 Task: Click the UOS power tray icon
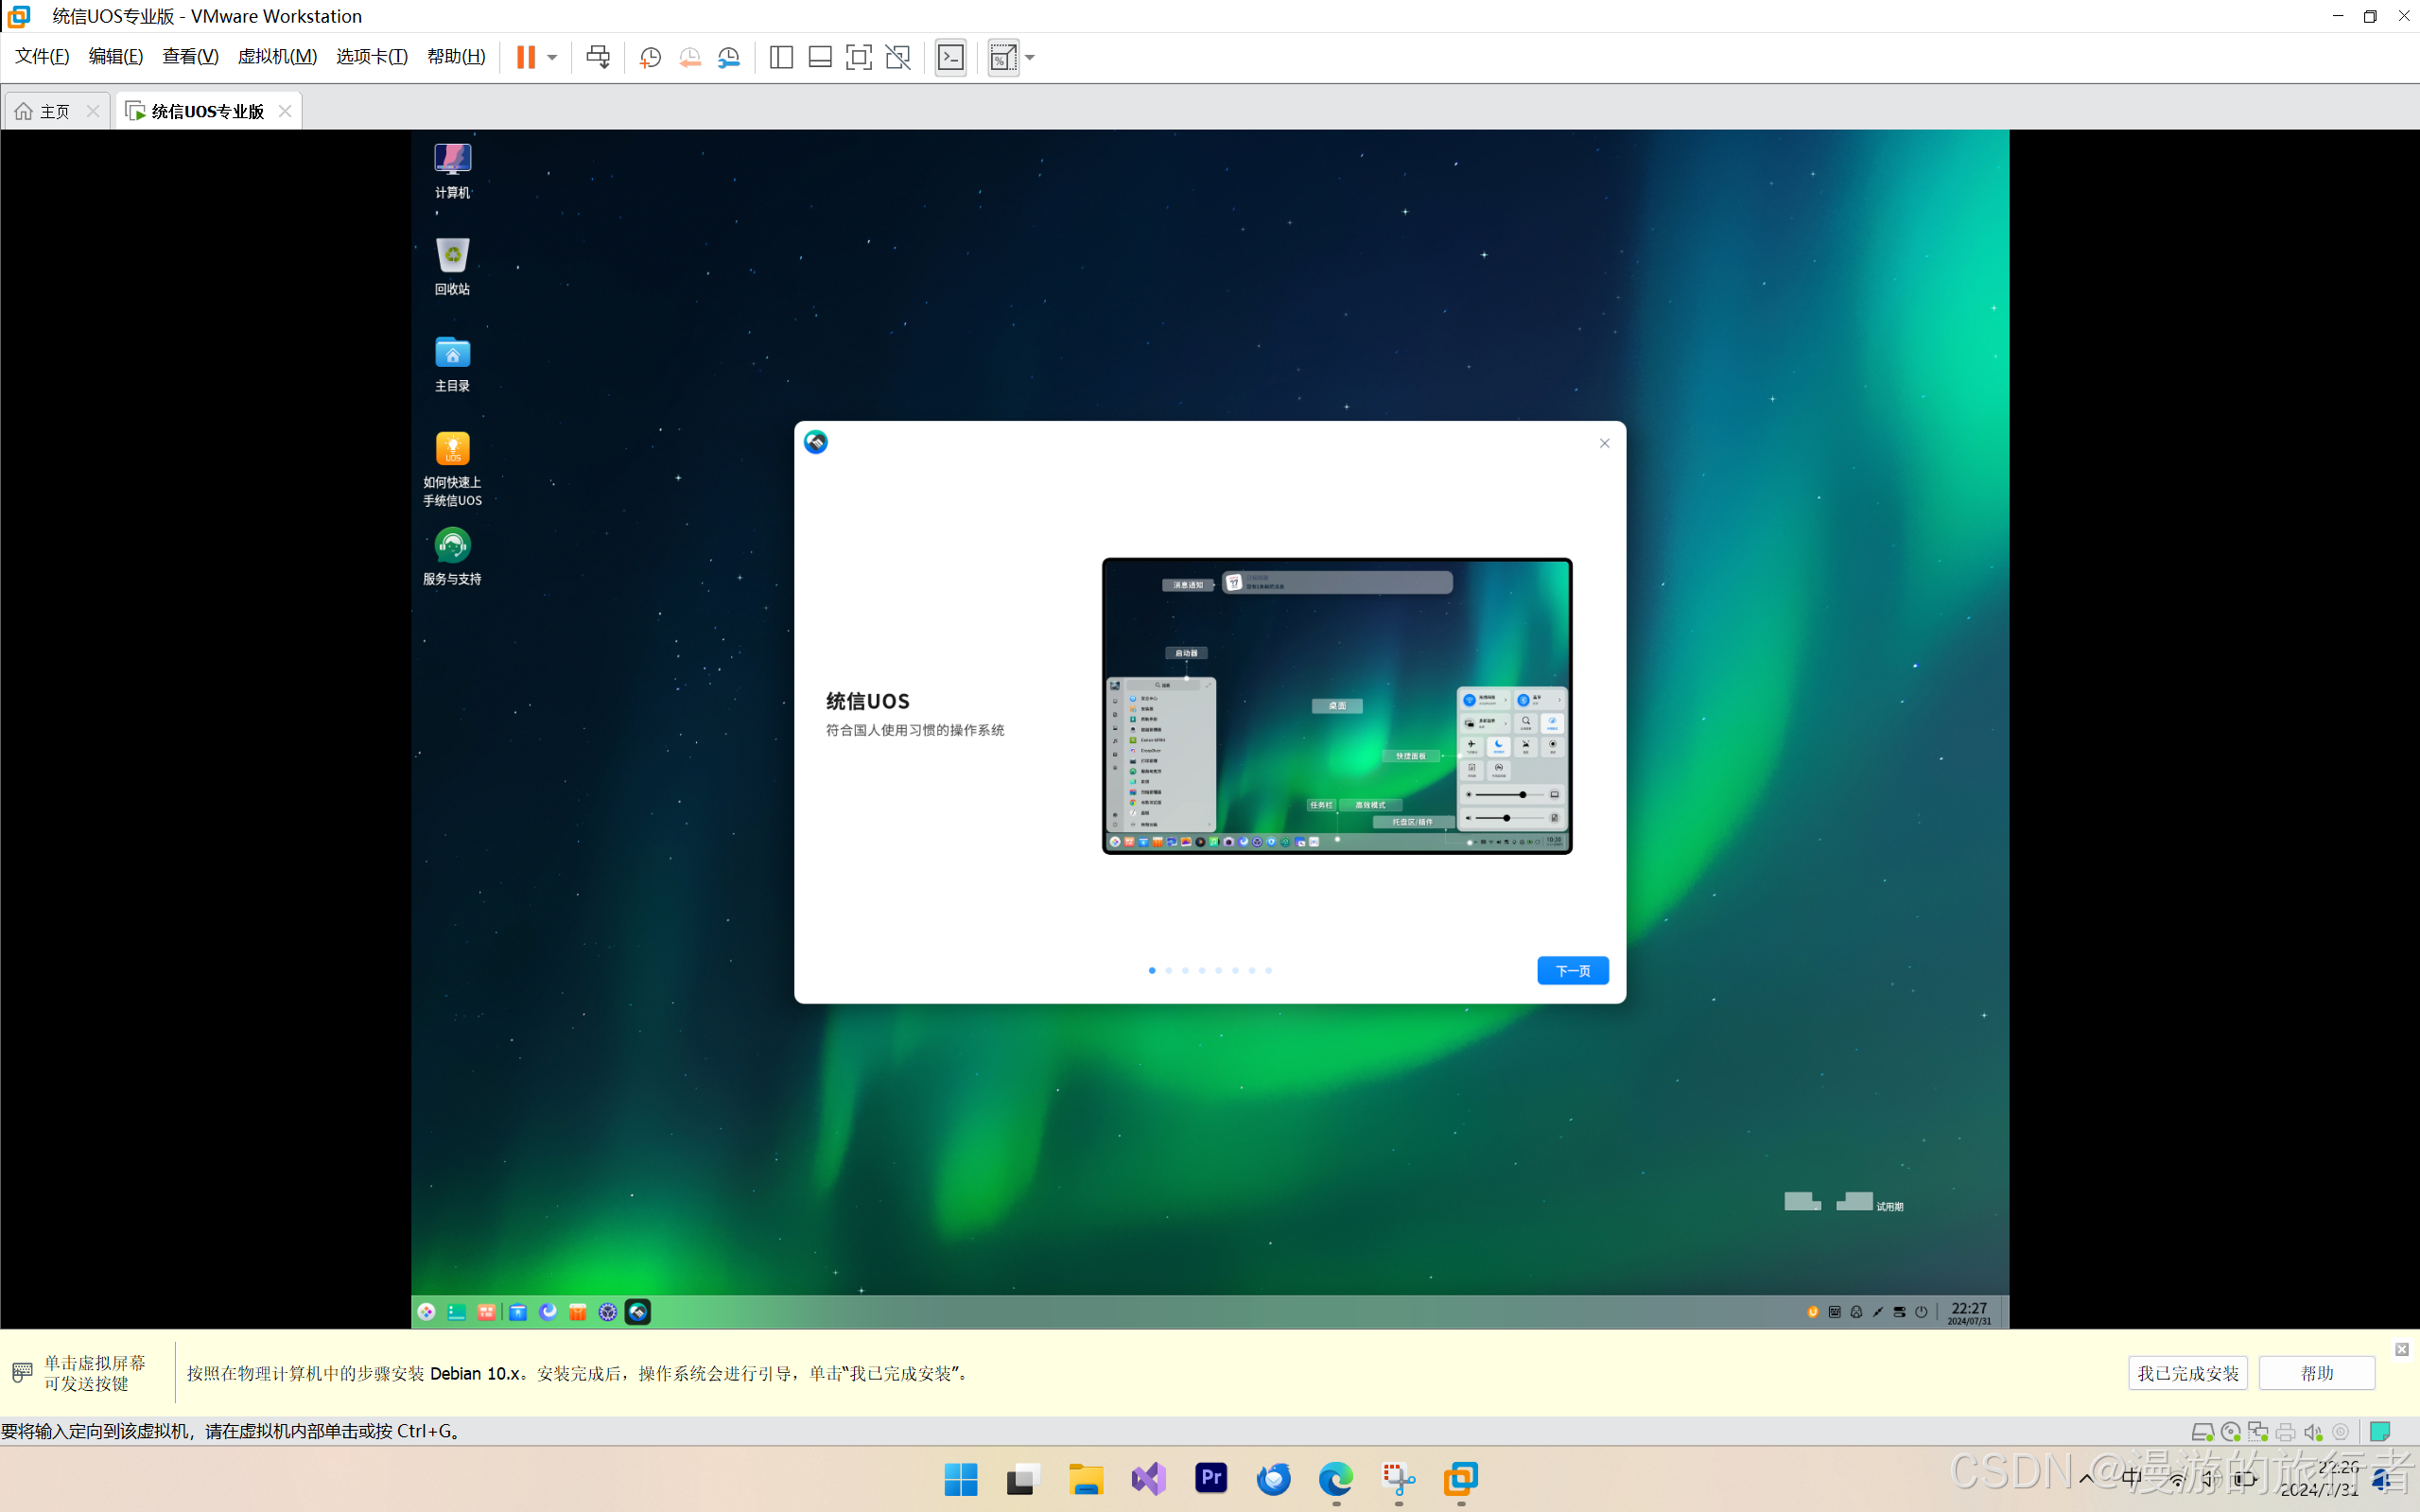coord(1921,1312)
